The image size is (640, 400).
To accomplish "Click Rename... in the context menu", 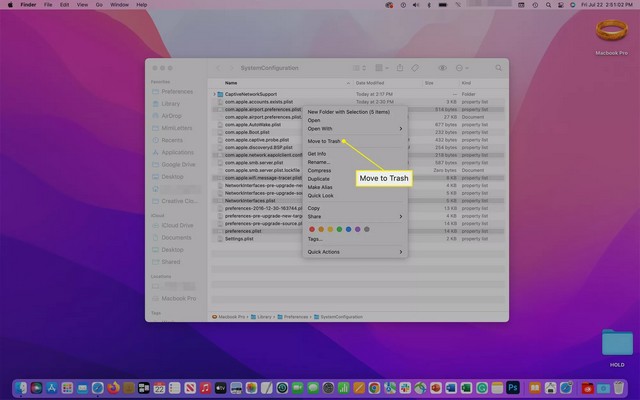I will (x=319, y=162).
